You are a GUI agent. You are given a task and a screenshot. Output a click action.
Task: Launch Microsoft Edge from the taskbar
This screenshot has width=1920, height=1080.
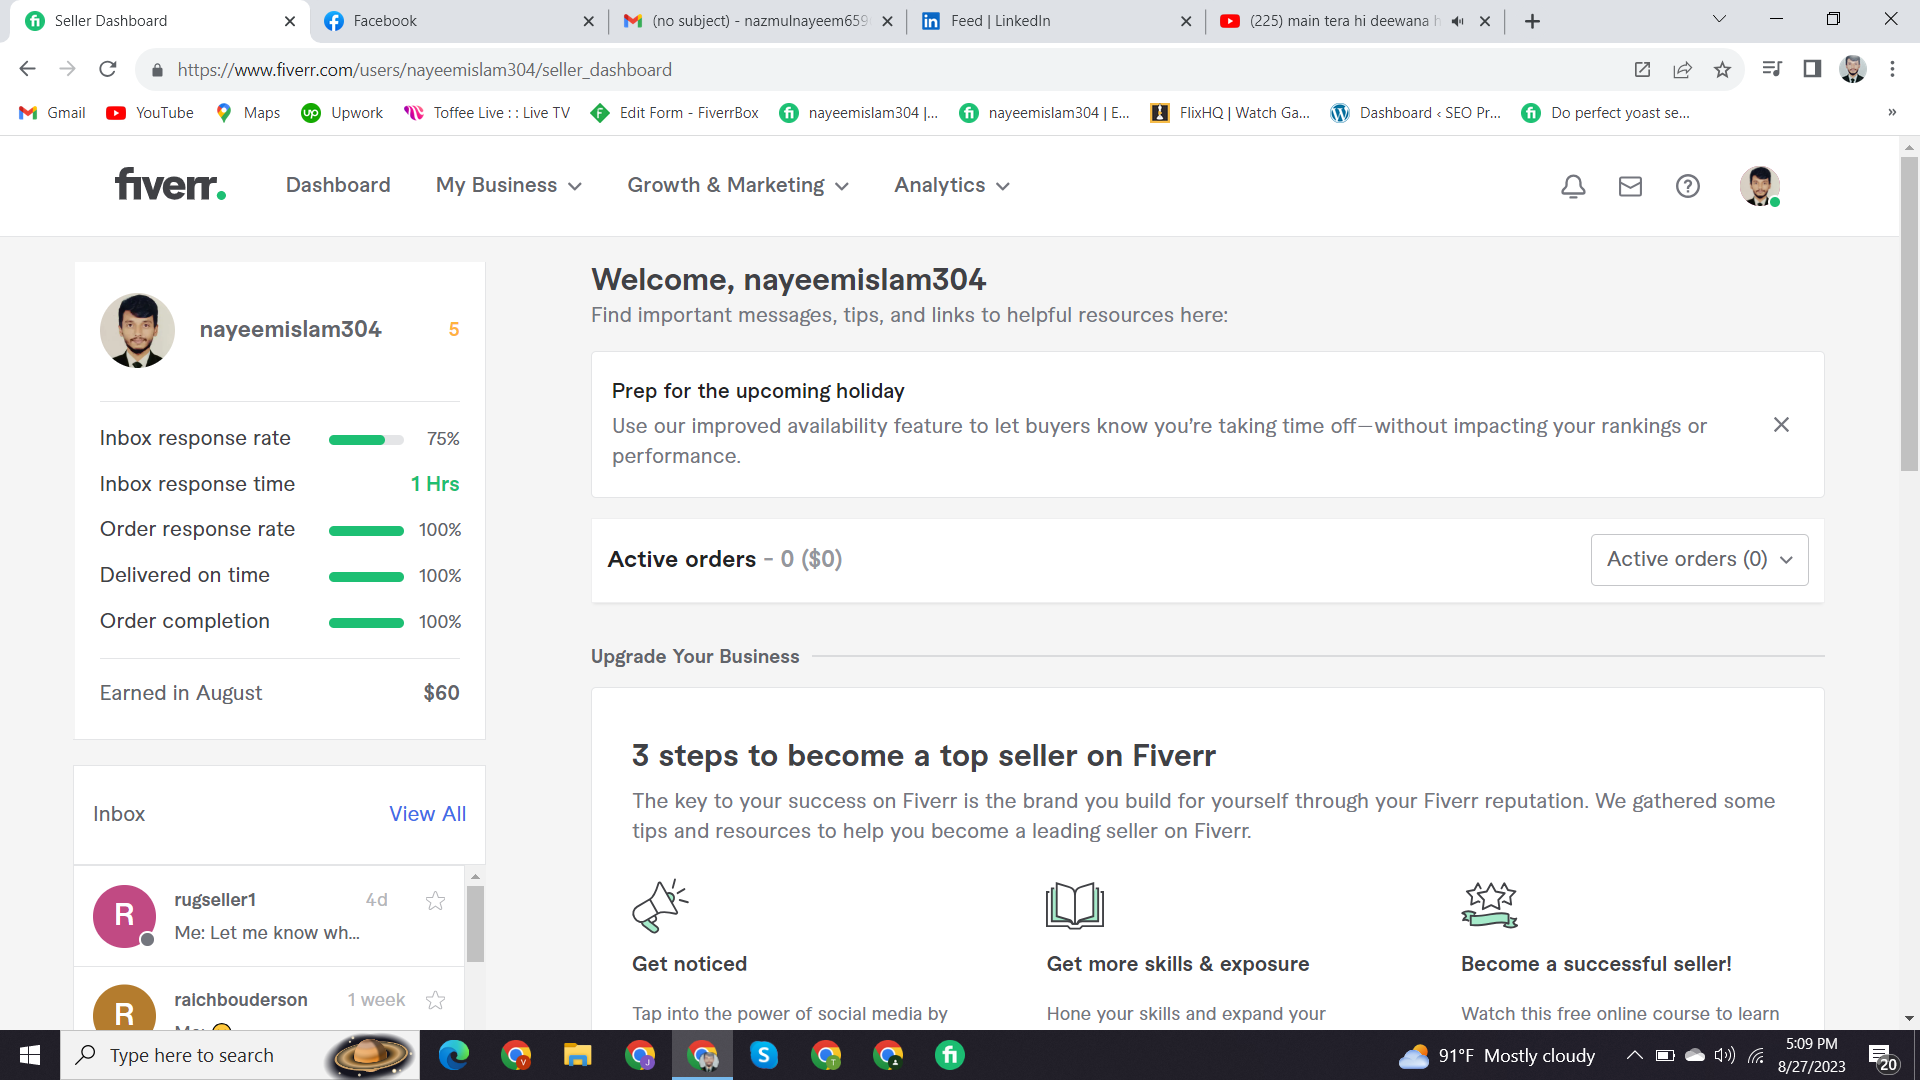click(x=454, y=1055)
